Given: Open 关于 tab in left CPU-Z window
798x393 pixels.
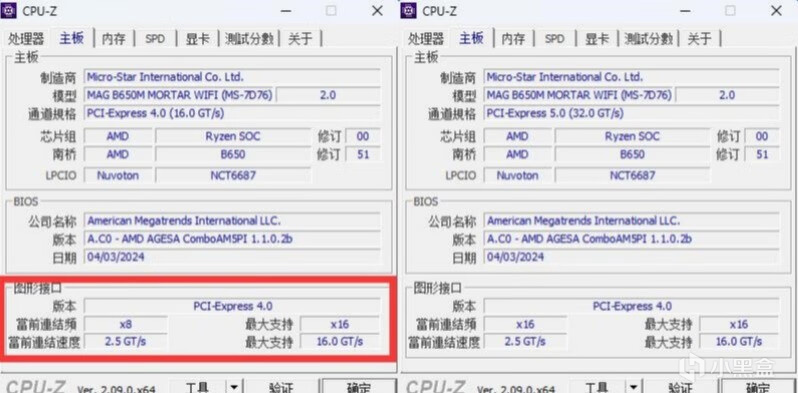Looking at the screenshot, I should [x=300, y=38].
